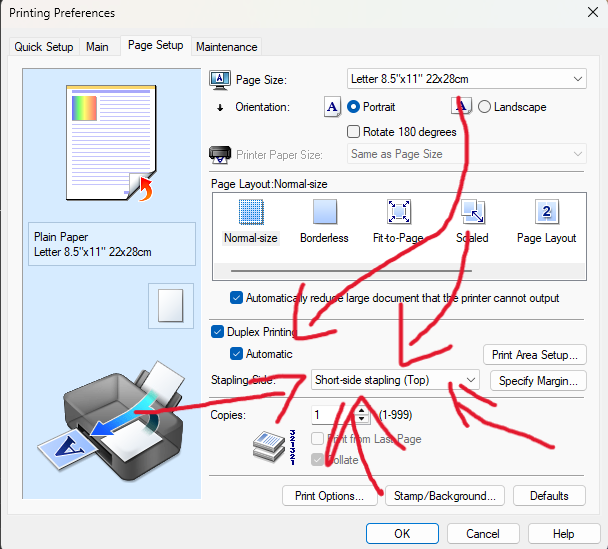Screen dimensions: 608x549
Task: Uncheck the Automatic duplex checkbox
Action: pos(236,354)
